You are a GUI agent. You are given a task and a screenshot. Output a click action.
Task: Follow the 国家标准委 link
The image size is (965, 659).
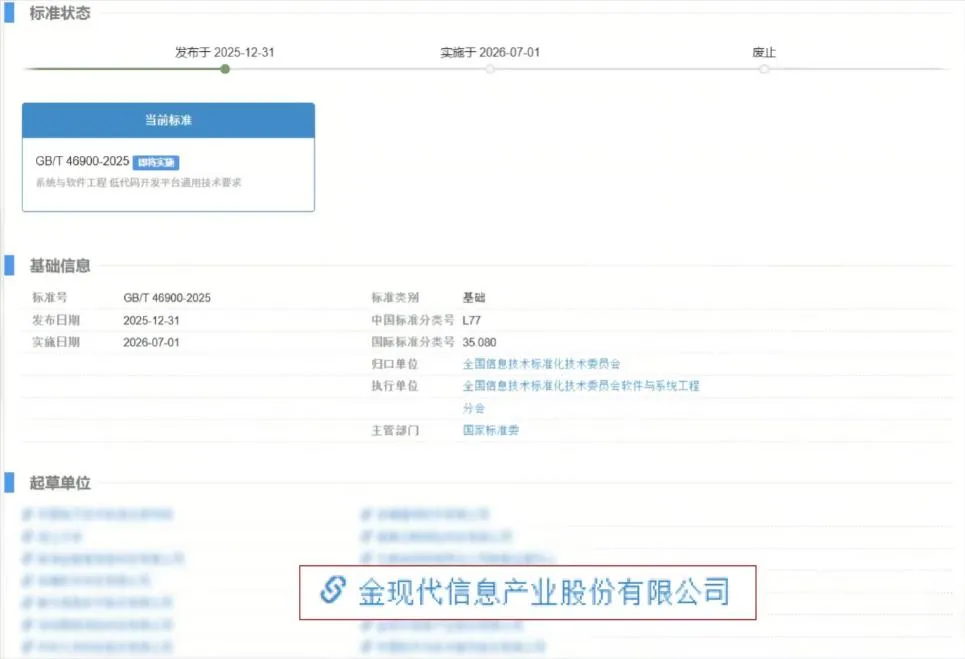click(x=490, y=431)
